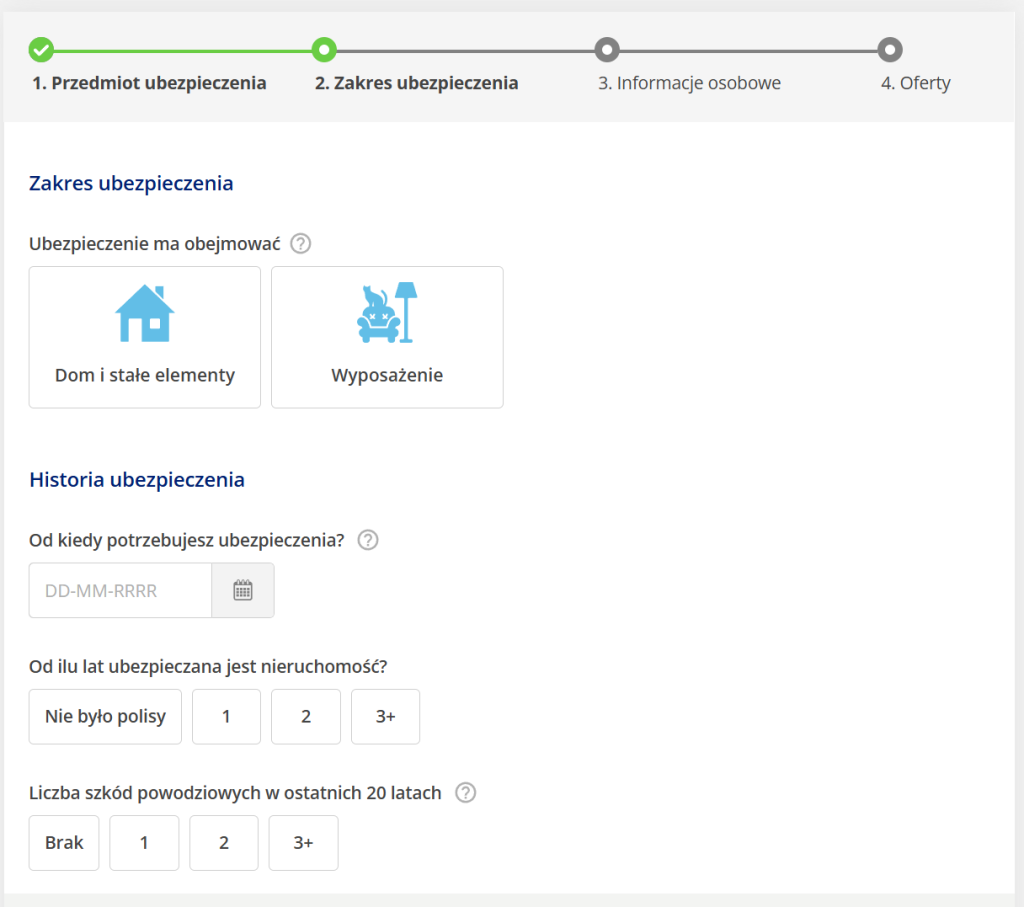Image resolution: width=1024 pixels, height=907 pixels.
Task: Click the DD-MM-RRRR date input field
Action: (x=120, y=590)
